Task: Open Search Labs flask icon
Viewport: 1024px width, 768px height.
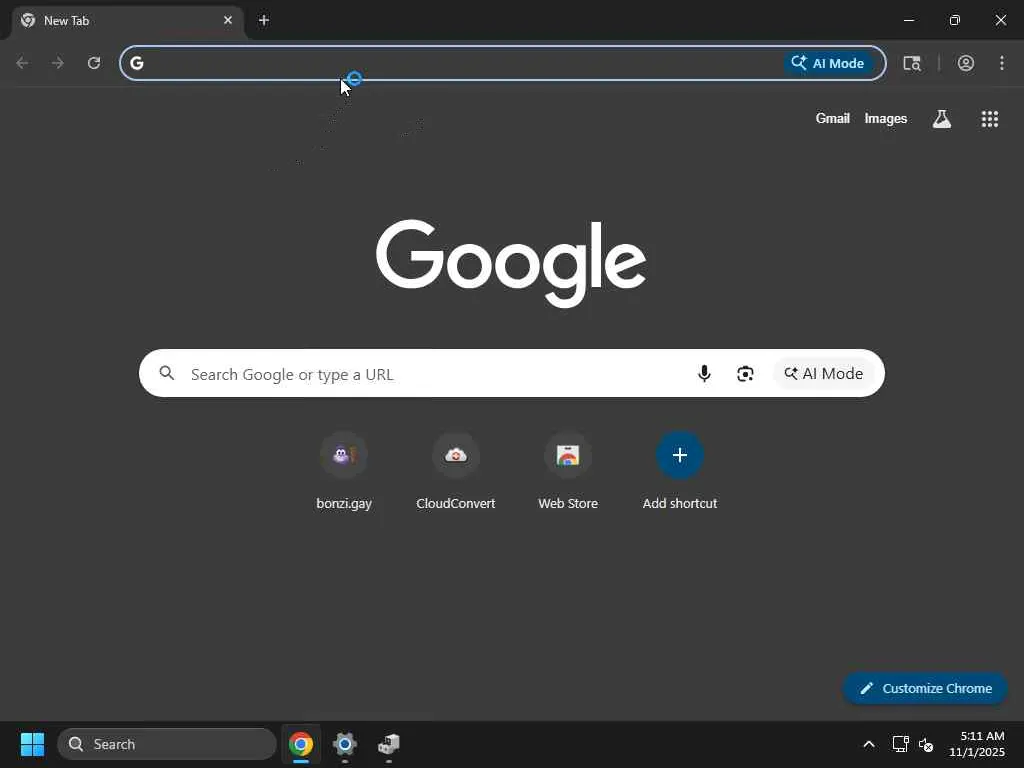Action: tap(942, 119)
